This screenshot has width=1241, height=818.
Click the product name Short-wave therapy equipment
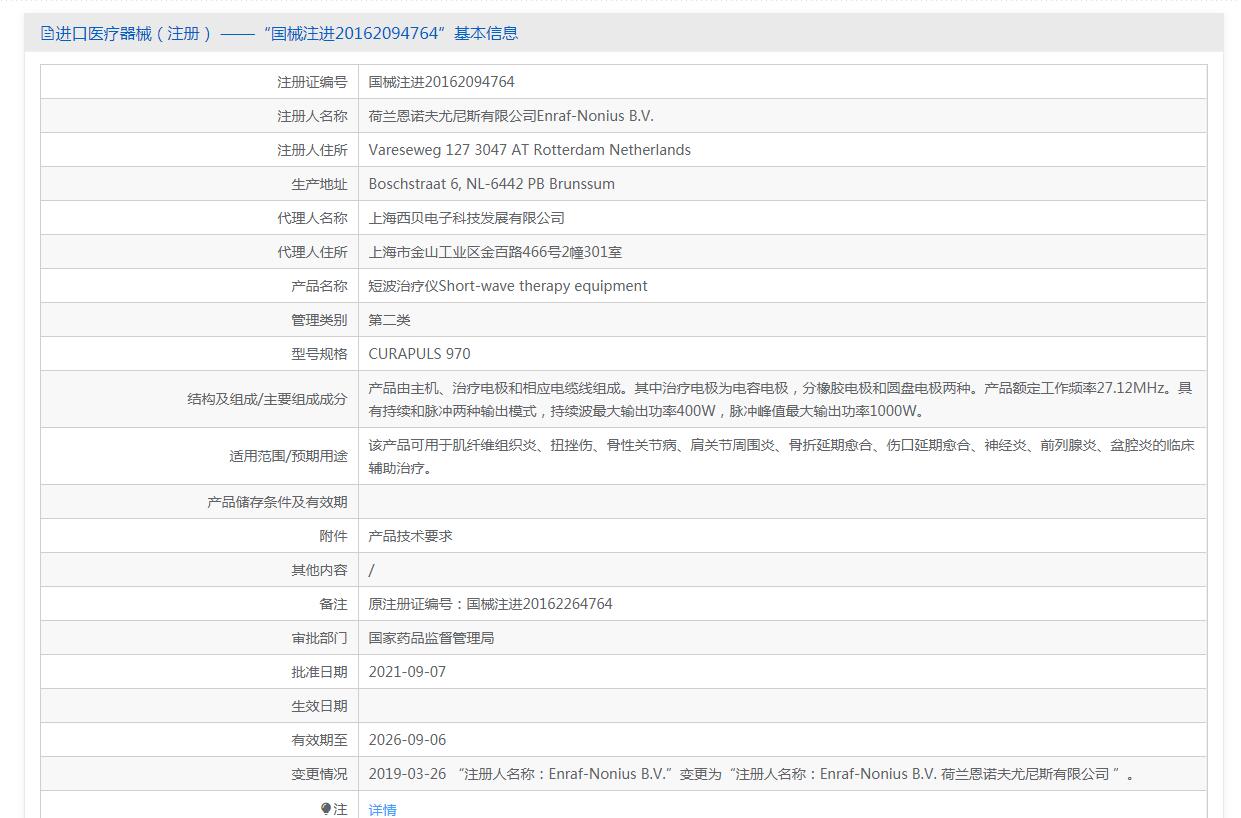507,286
